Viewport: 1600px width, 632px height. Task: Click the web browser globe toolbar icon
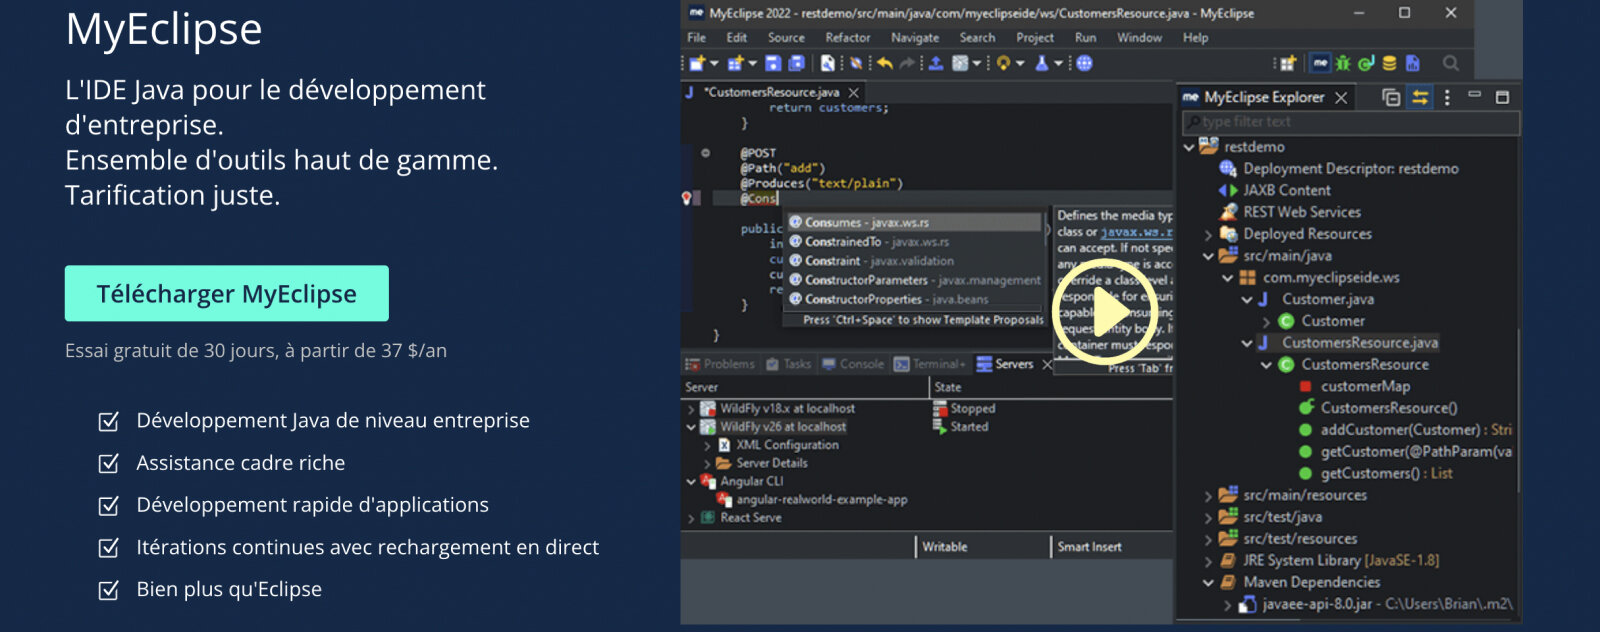tap(1084, 63)
